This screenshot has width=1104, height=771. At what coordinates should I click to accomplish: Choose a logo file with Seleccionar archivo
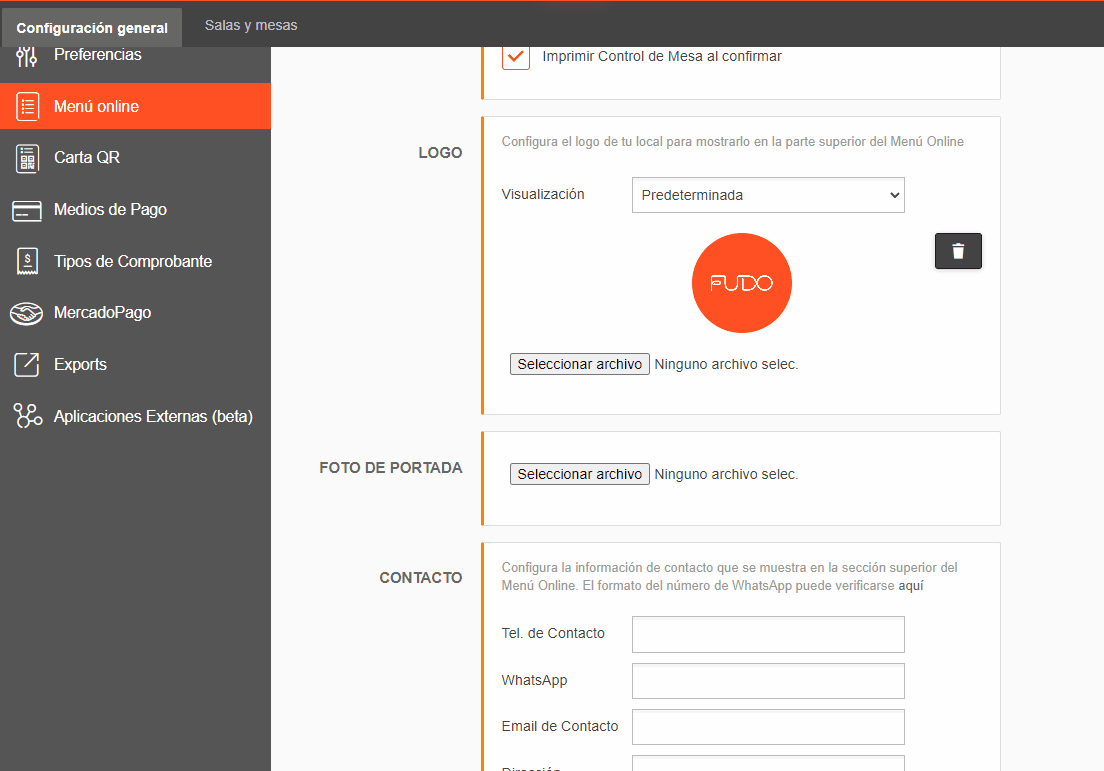pos(579,364)
